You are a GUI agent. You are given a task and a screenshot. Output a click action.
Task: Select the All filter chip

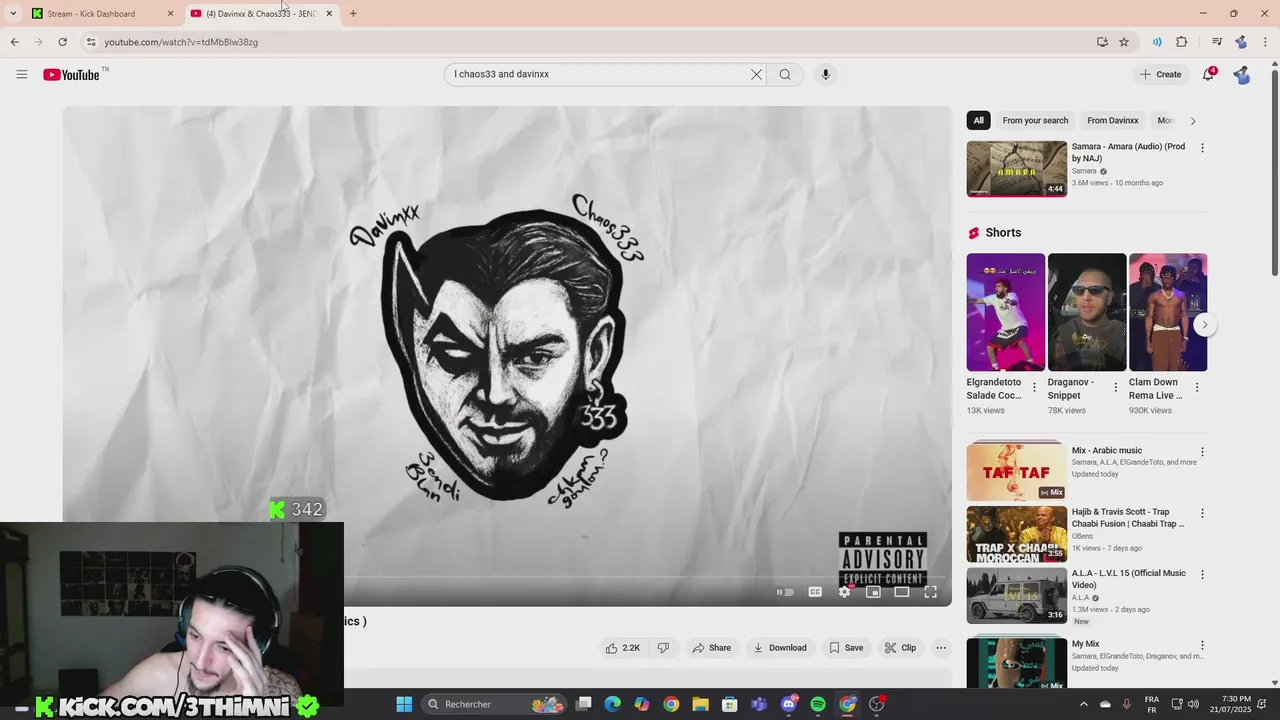[979, 120]
